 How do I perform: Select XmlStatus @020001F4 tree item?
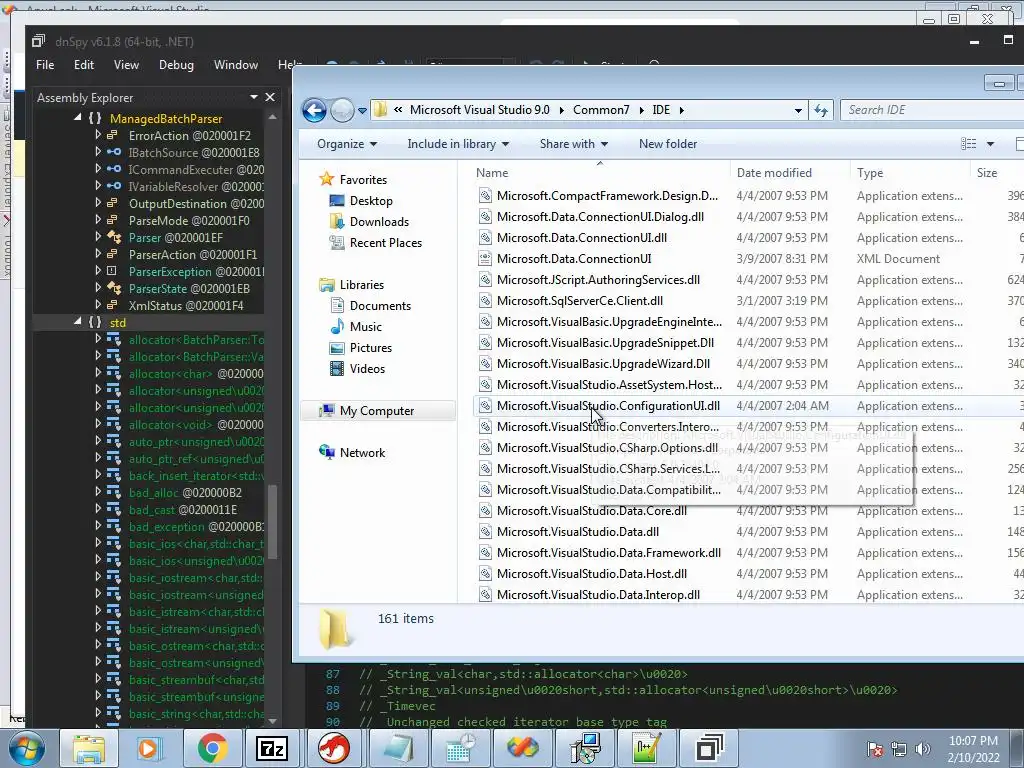click(x=186, y=306)
